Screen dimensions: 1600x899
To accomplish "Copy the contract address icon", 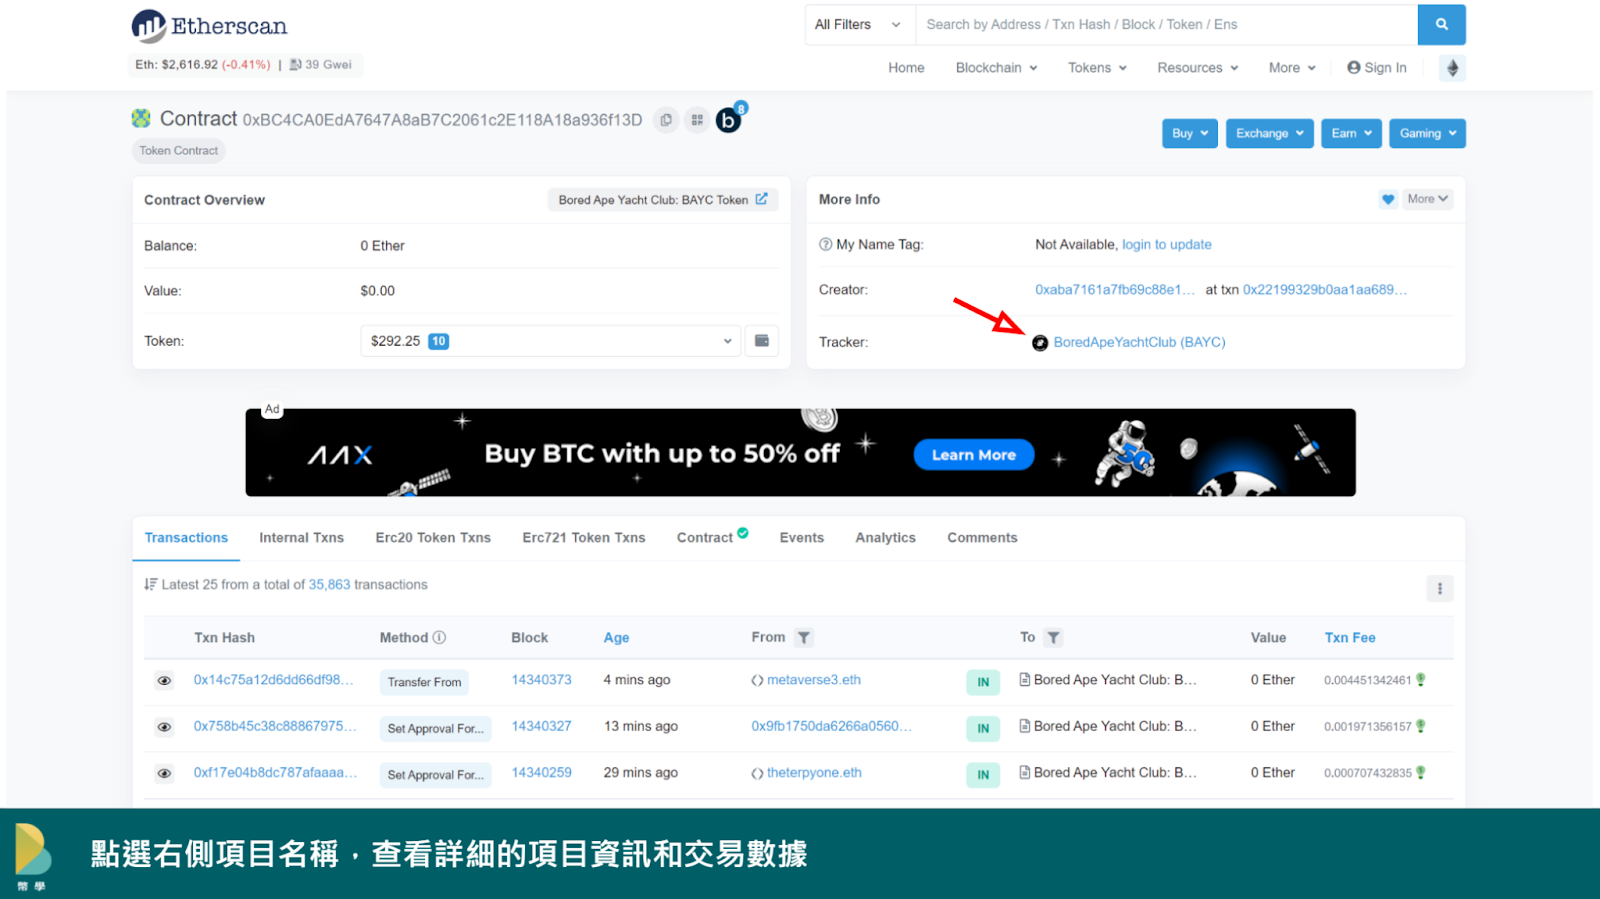I will tap(666, 120).
